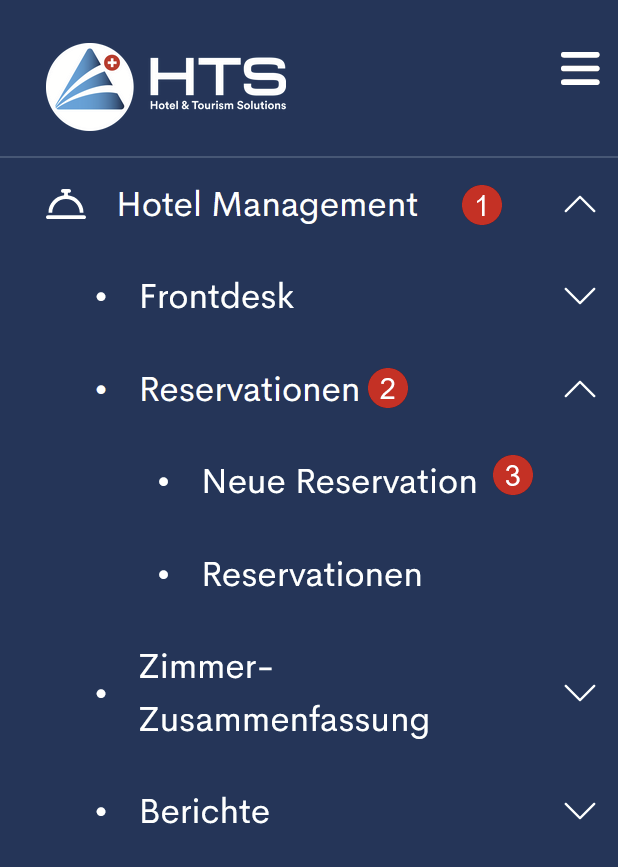618x867 pixels.
Task: Open the hamburger menu icon
Action: (x=580, y=70)
